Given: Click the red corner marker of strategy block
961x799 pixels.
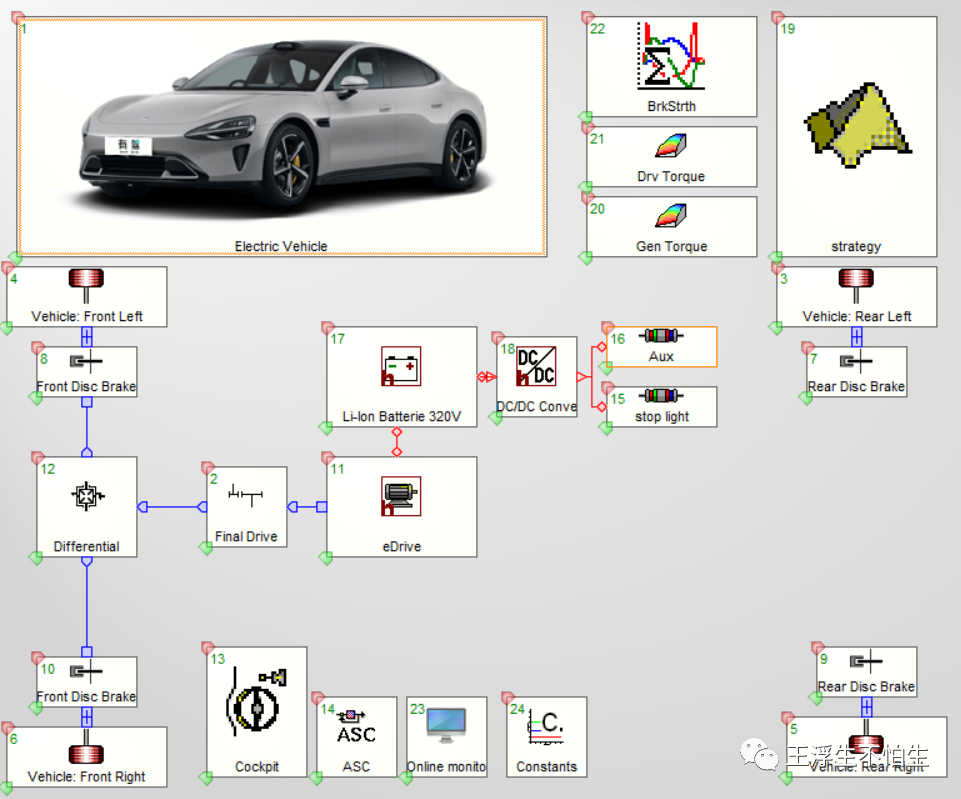Looking at the screenshot, I should (x=778, y=17).
